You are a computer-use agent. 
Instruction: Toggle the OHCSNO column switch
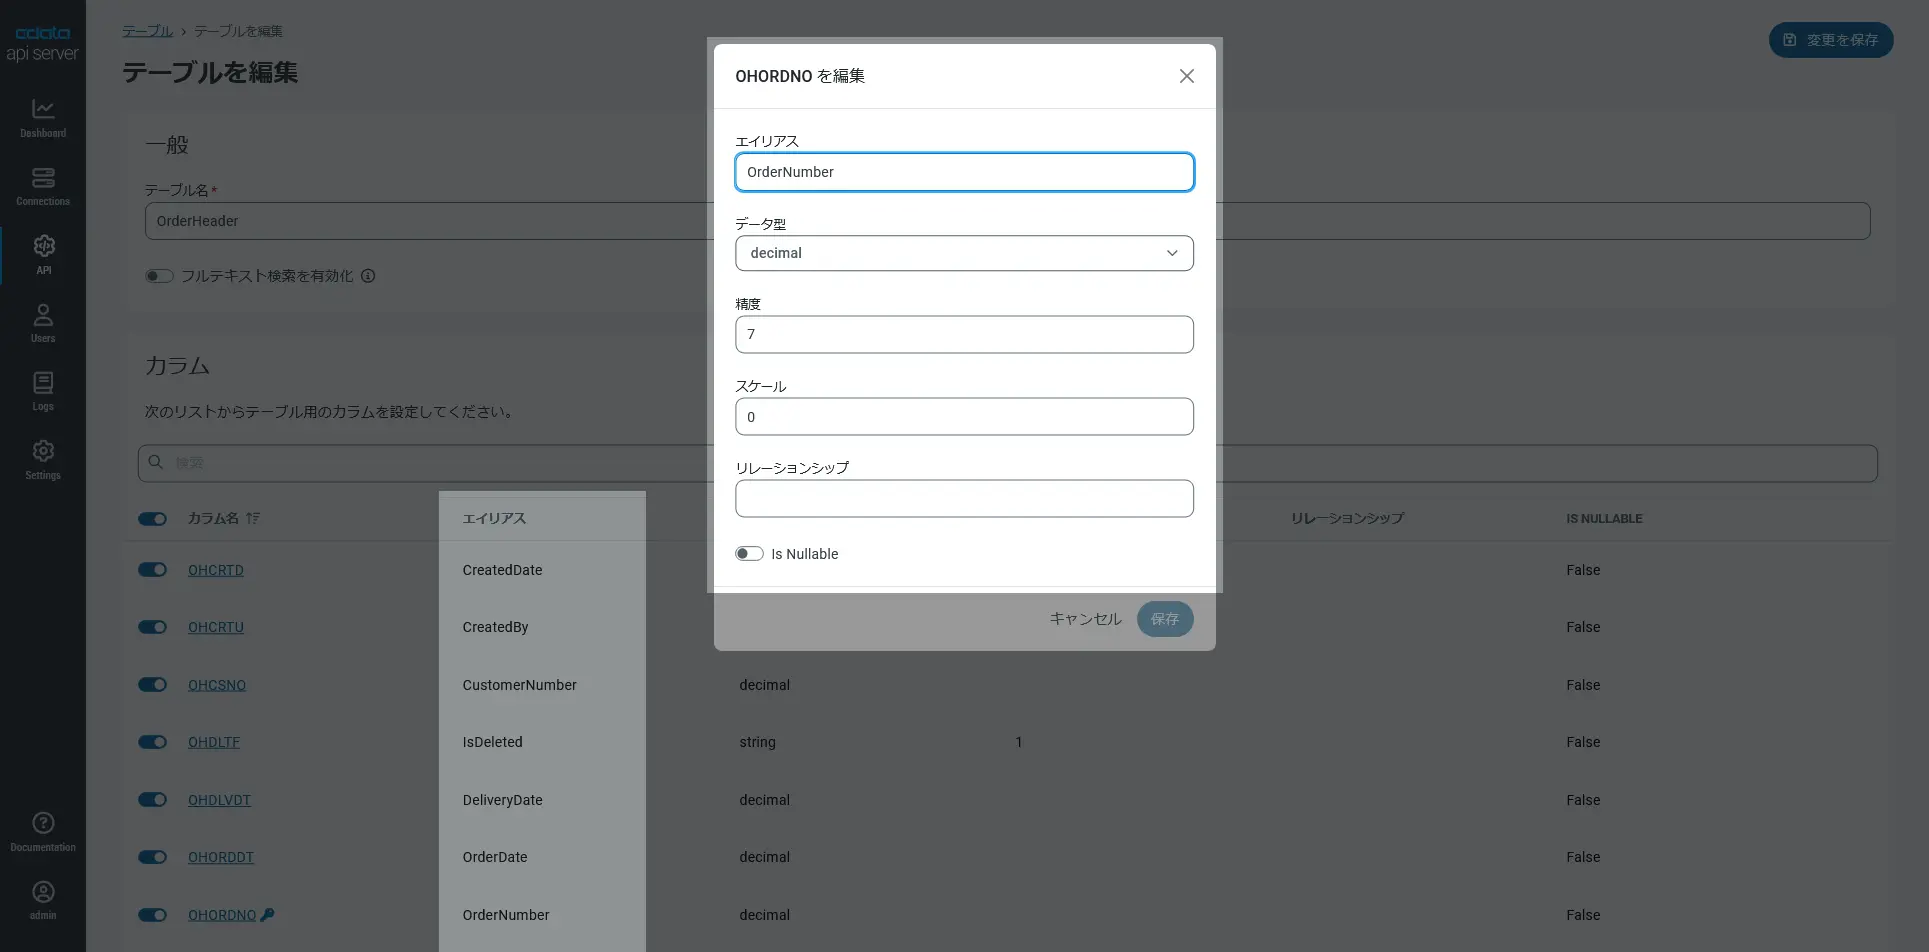[x=152, y=685]
